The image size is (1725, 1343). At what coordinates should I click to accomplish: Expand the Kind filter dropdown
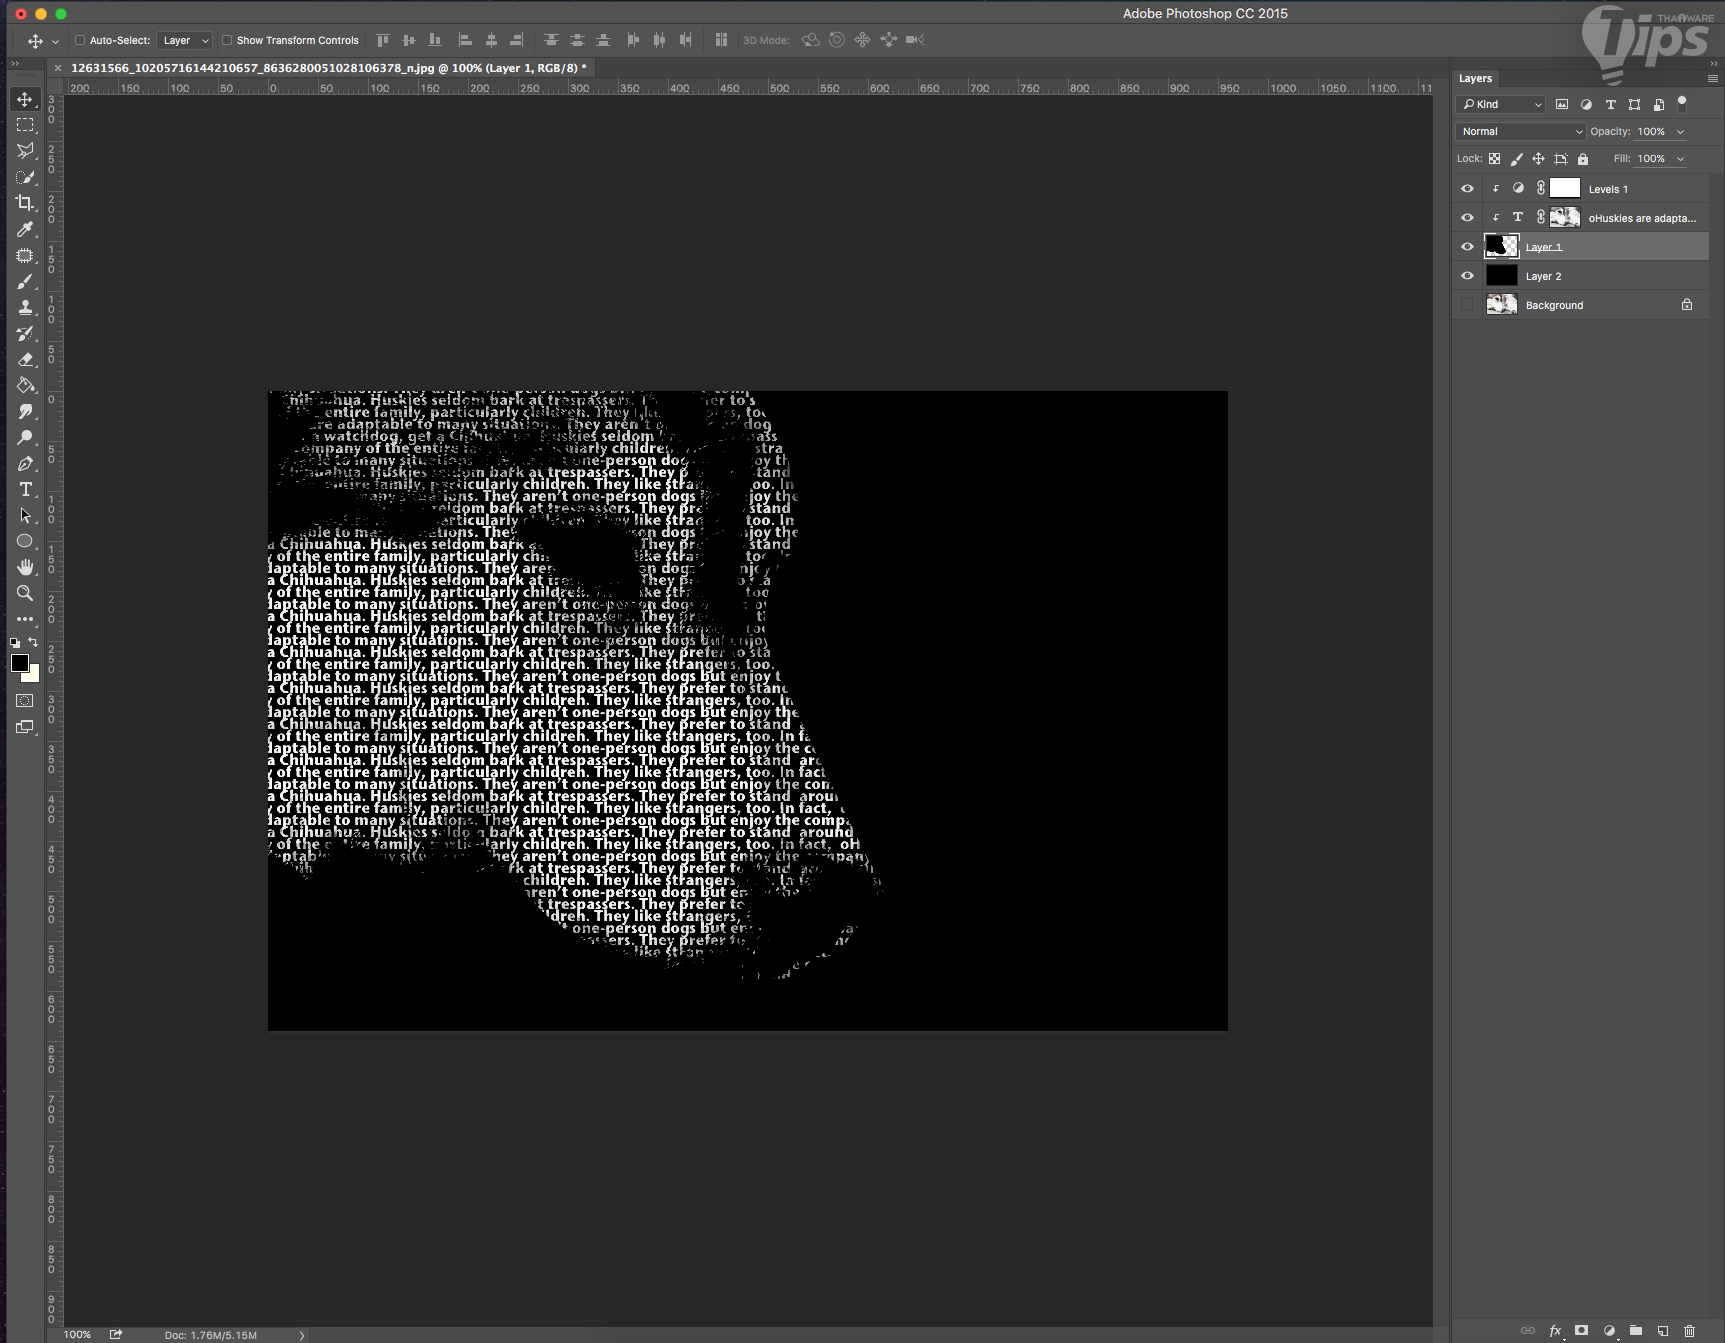coord(1501,104)
